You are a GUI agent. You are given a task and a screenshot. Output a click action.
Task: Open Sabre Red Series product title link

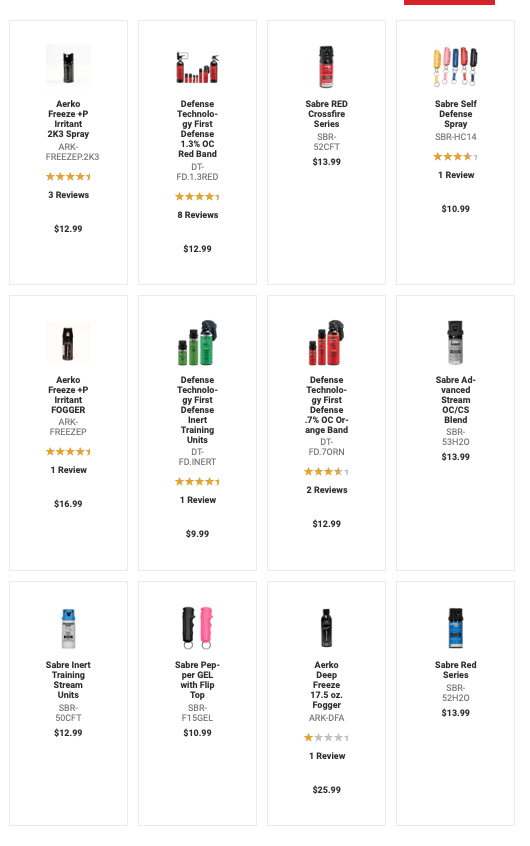456,670
